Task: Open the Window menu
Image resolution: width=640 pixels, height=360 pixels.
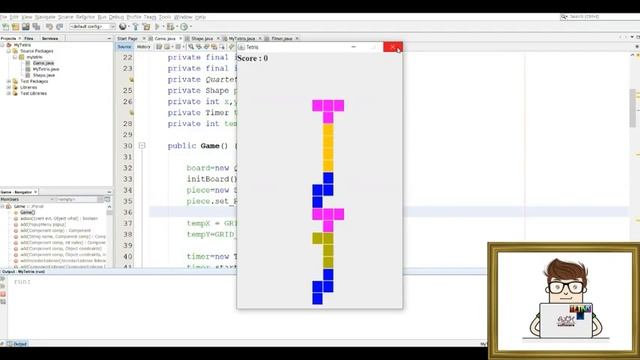Action: click(183, 17)
